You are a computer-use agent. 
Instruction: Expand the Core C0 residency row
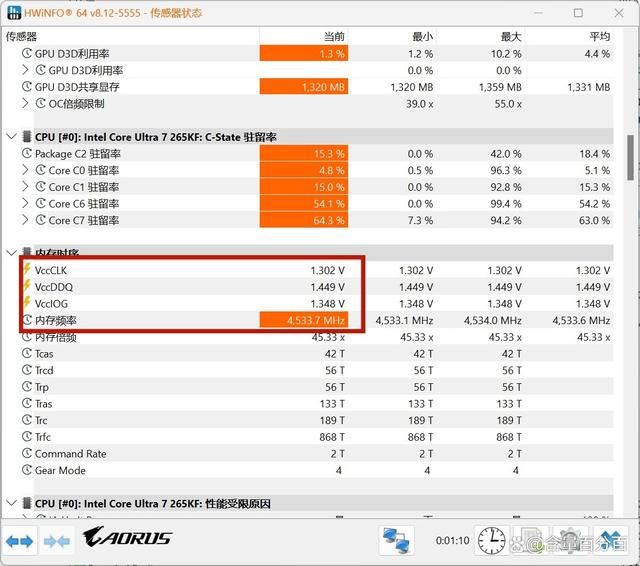(x=27, y=170)
